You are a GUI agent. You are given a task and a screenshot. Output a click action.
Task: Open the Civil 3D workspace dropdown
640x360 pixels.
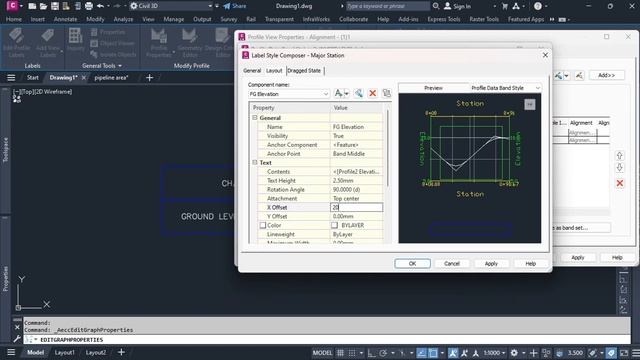[171, 6]
